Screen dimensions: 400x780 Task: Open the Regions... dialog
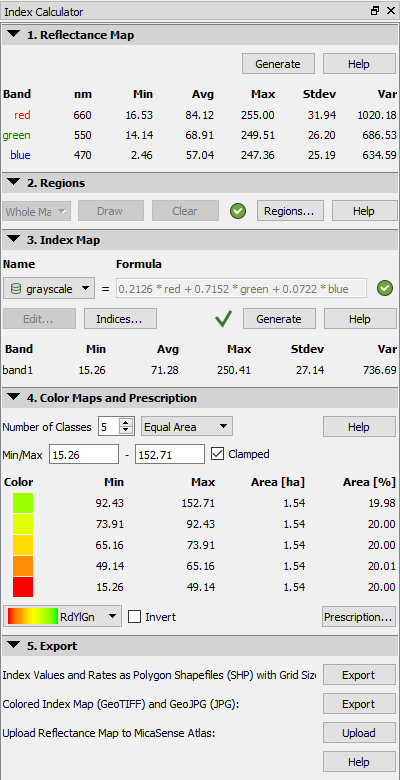pos(290,211)
